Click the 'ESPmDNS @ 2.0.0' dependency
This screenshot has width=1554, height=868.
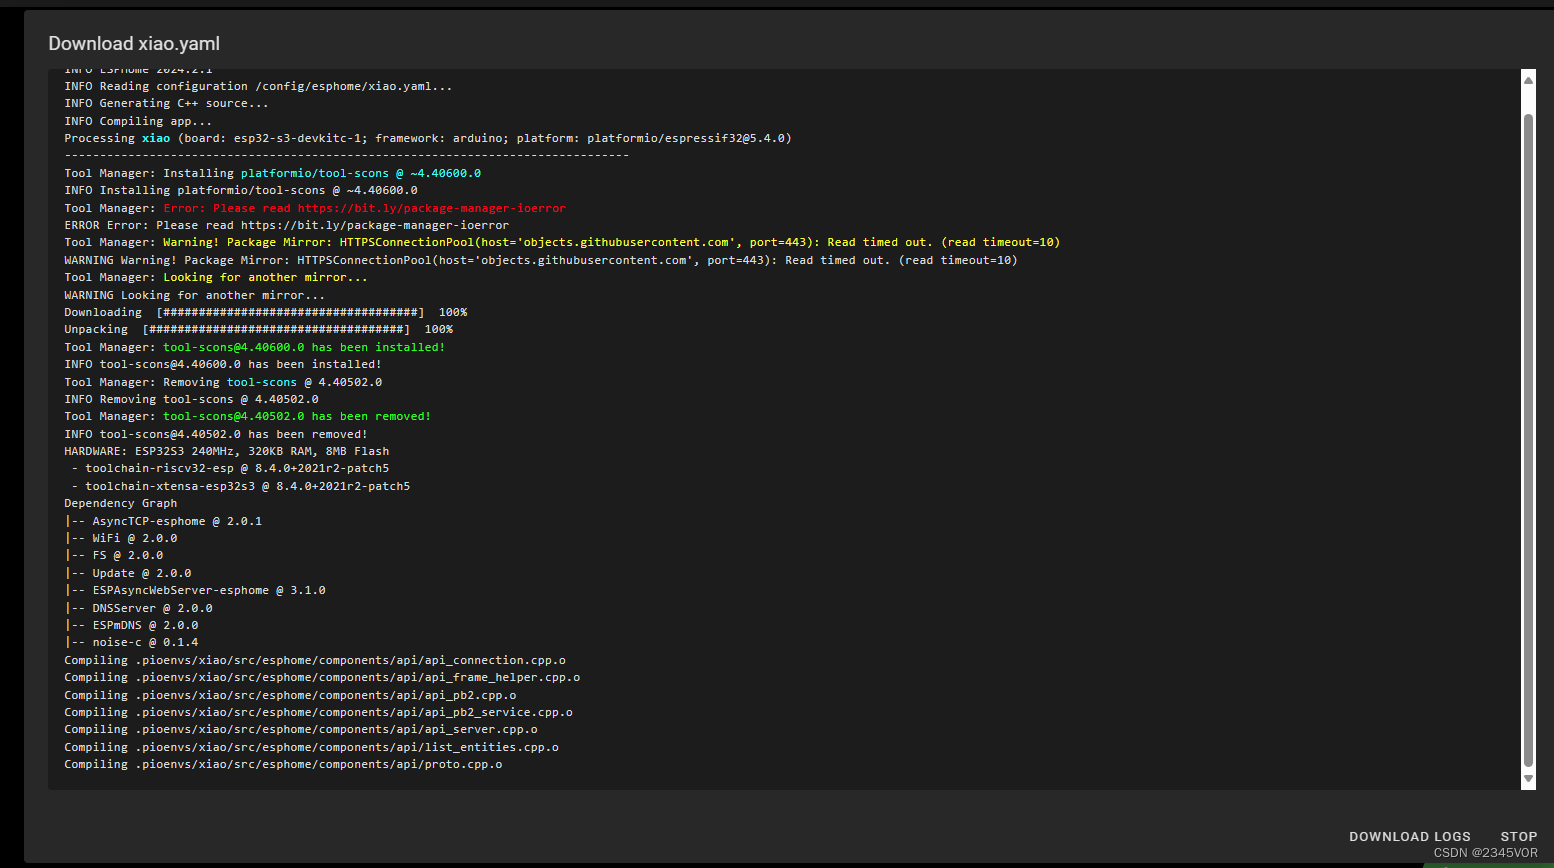(x=132, y=626)
